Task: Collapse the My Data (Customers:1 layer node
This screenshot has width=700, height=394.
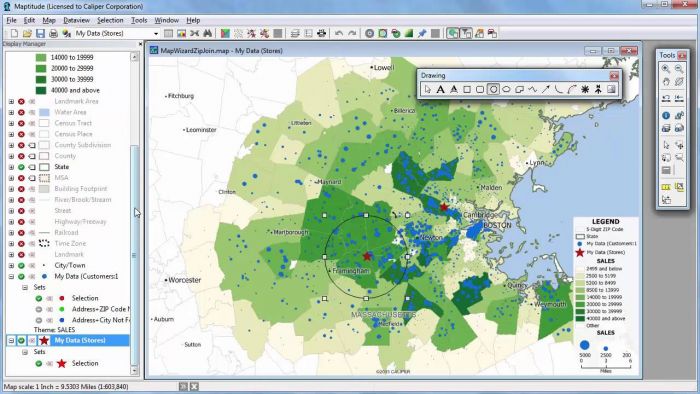Action: 11,276
